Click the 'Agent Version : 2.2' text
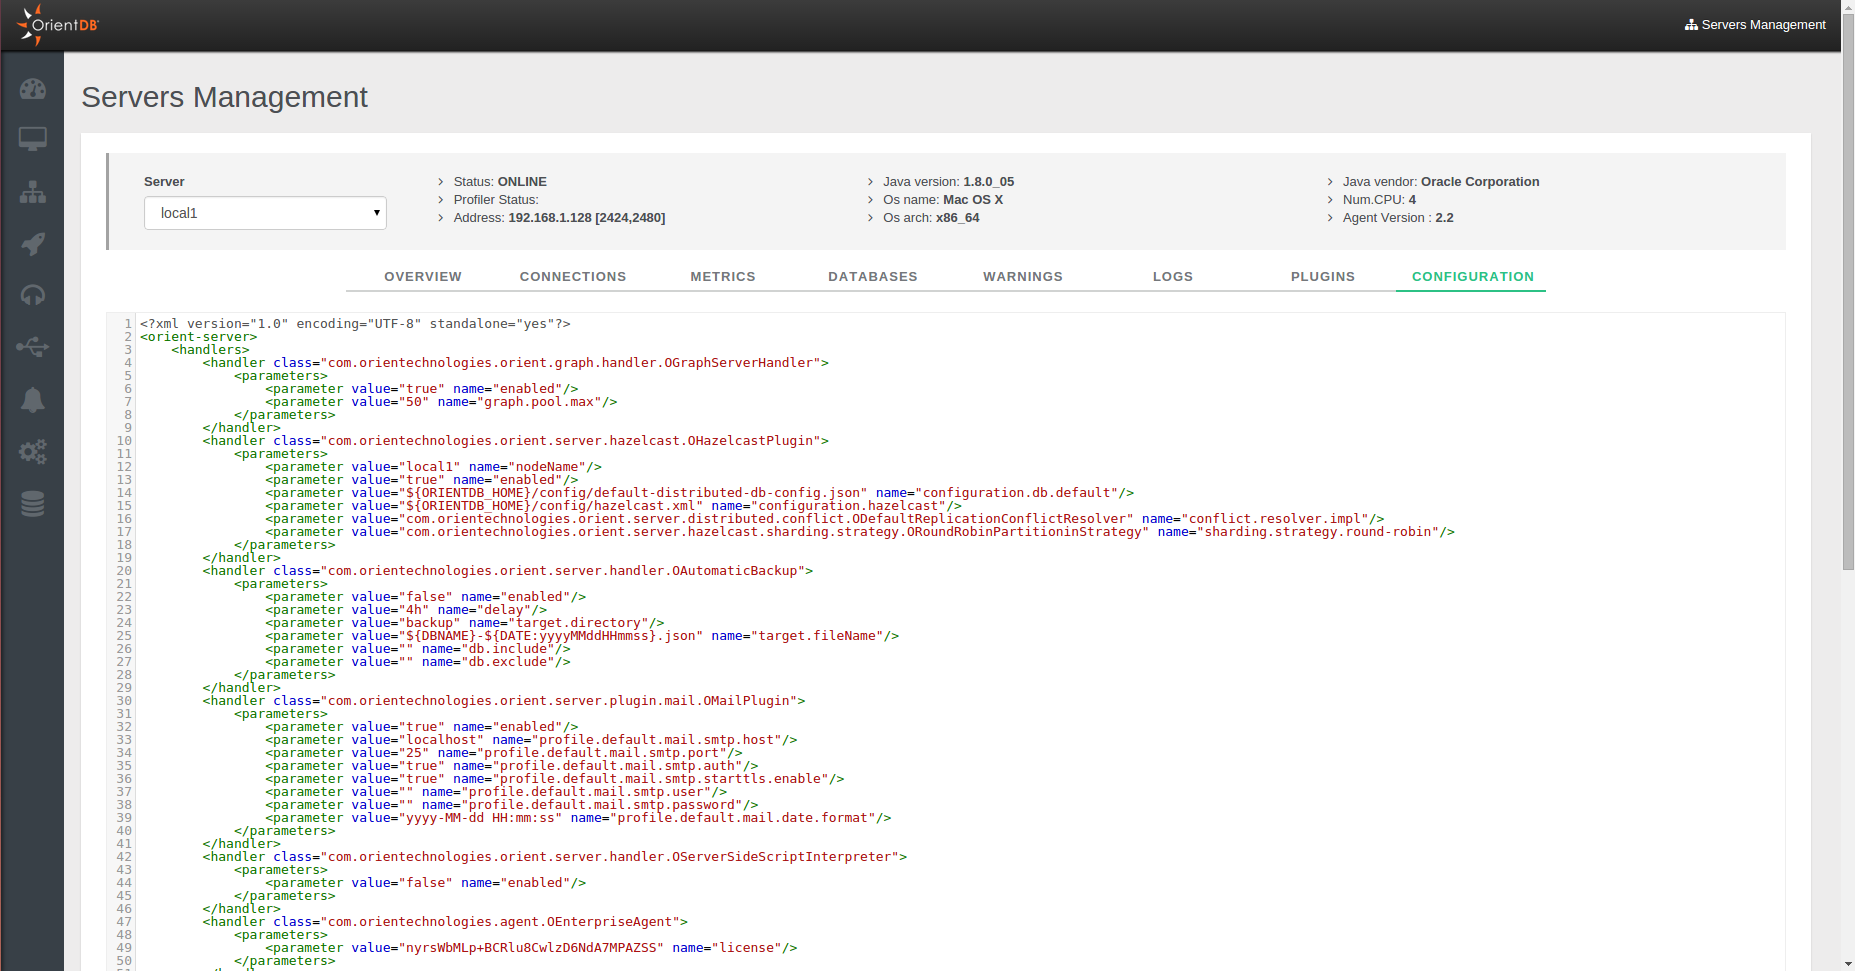This screenshot has height=971, width=1855. pos(1398,218)
